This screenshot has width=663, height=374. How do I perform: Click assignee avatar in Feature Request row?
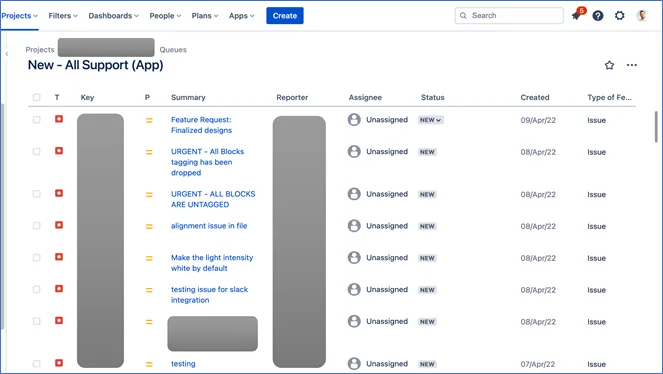click(x=354, y=120)
